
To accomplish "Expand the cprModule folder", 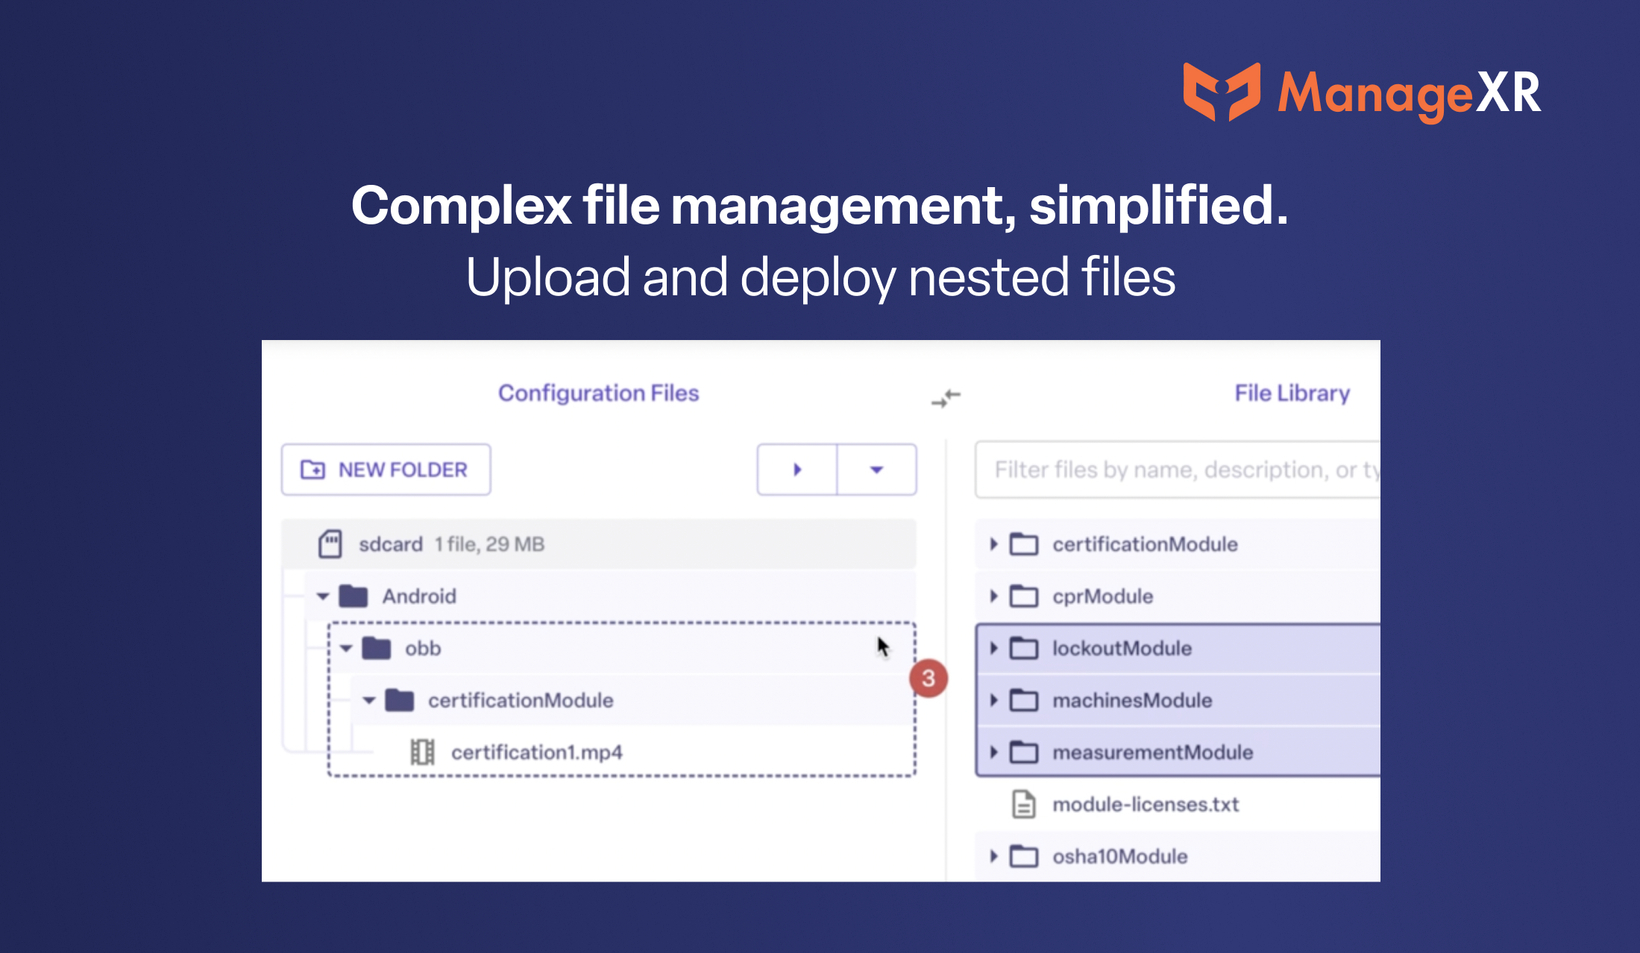I will [x=993, y=596].
